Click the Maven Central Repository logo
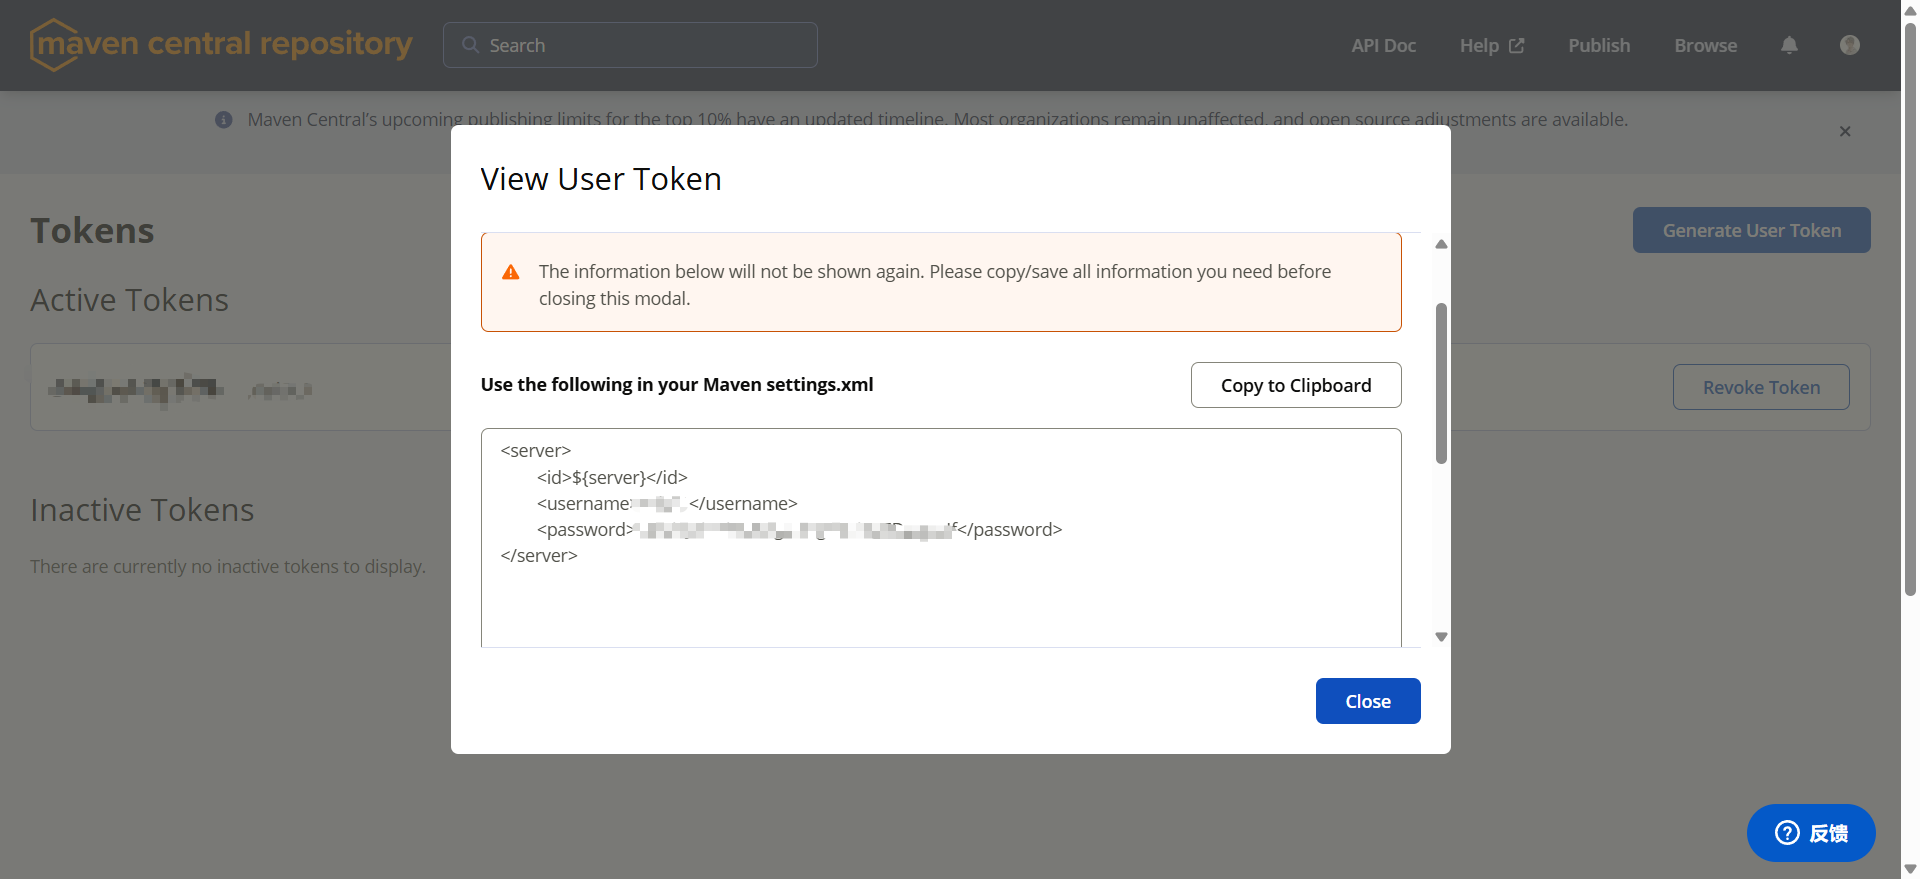The height and width of the screenshot is (879, 1920). point(221,45)
